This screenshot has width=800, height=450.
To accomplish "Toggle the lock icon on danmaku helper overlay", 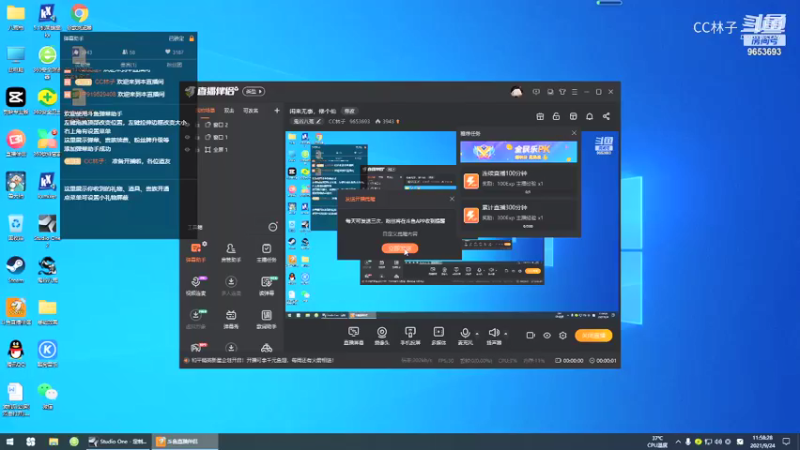I will (192, 38).
